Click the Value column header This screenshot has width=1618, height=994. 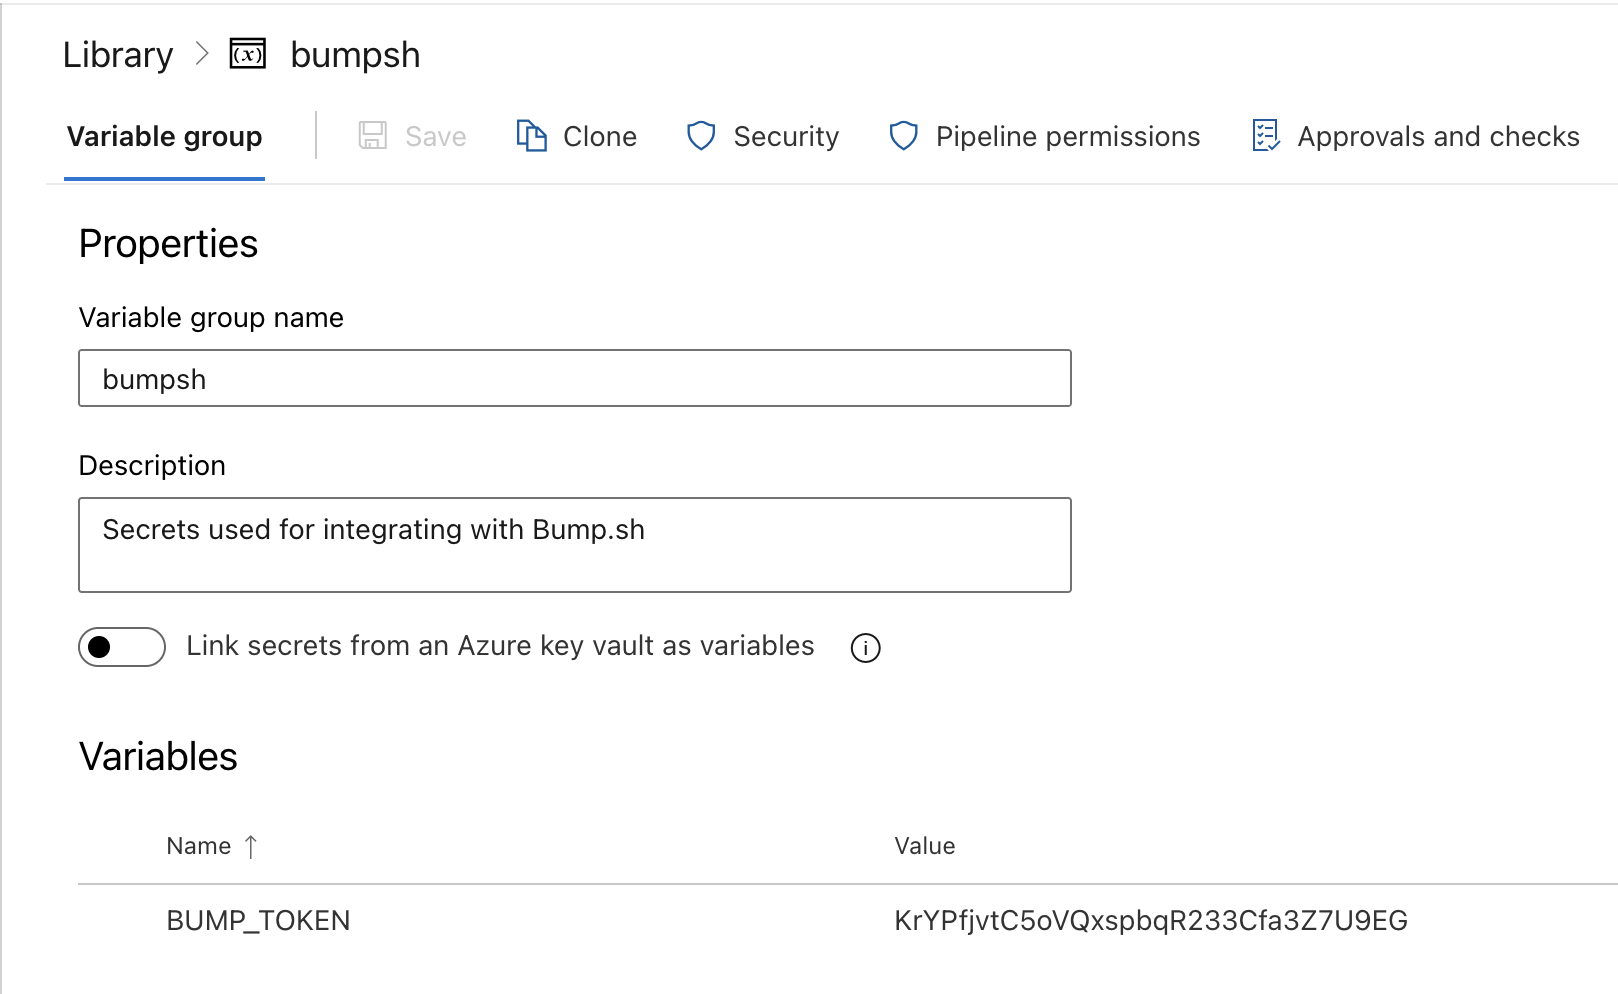(924, 847)
